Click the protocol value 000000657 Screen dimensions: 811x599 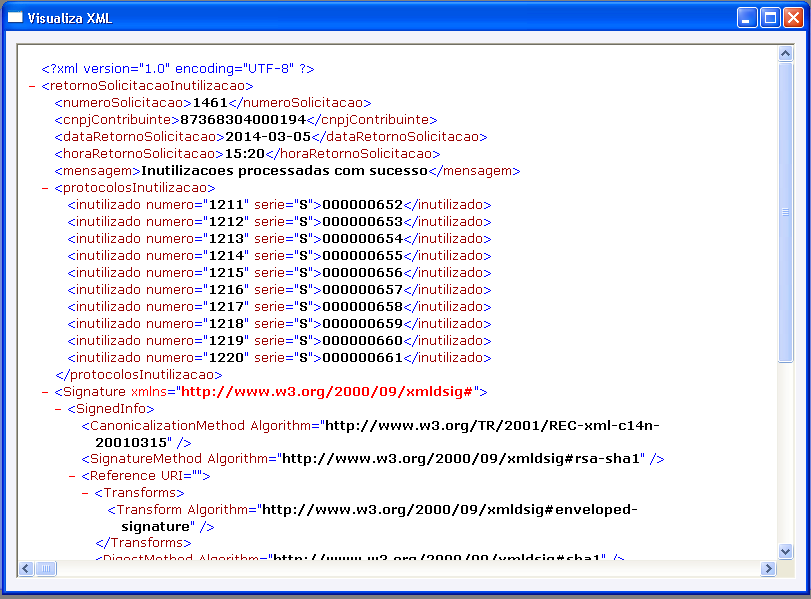click(x=362, y=290)
